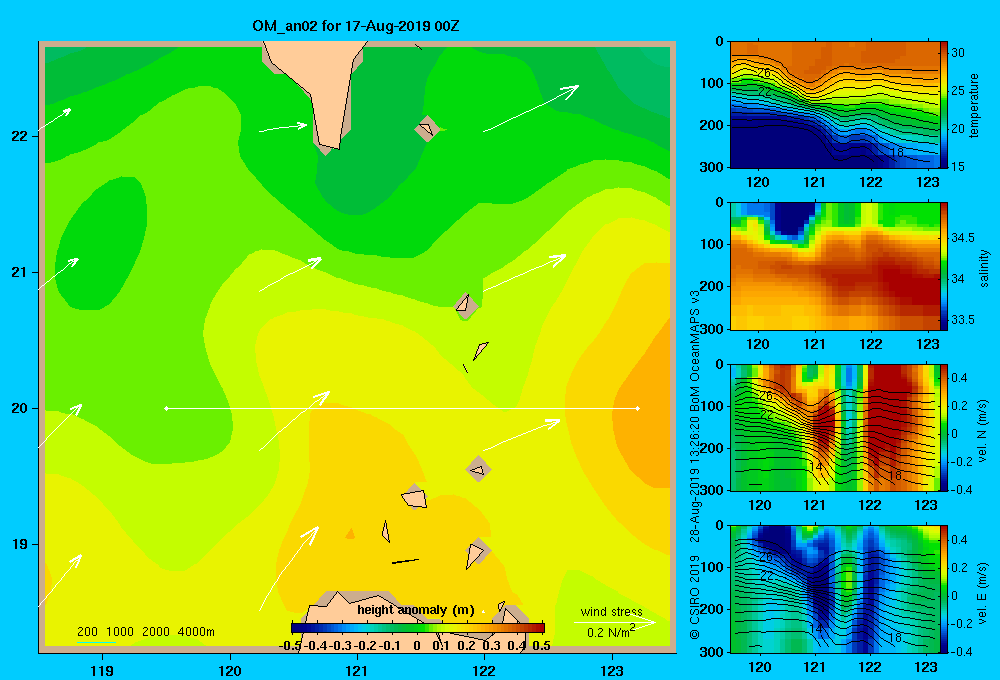Click depth label '100' on temperature panel
1000x680 pixels.
click(x=711, y=84)
